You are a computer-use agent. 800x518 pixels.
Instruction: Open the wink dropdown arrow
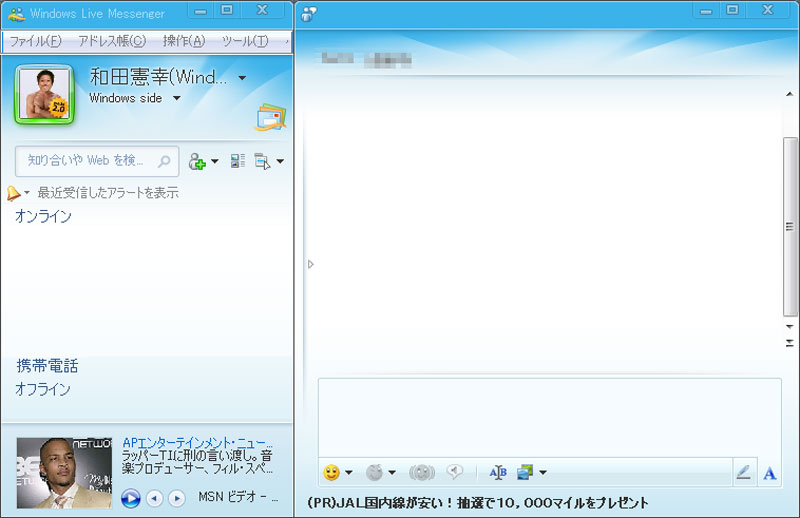pyautogui.click(x=391, y=473)
